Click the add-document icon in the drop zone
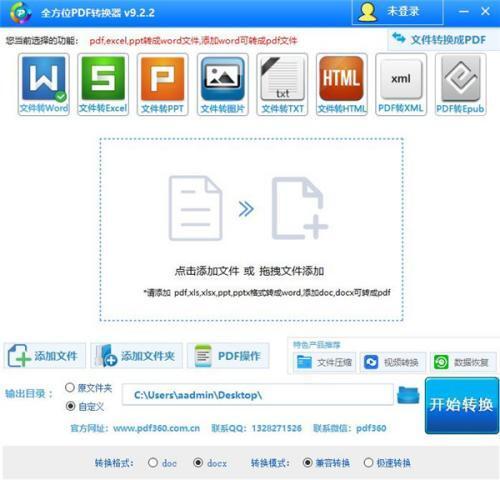Image resolution: width=500 pixels, height=480 pixels. tap(300, 208)
